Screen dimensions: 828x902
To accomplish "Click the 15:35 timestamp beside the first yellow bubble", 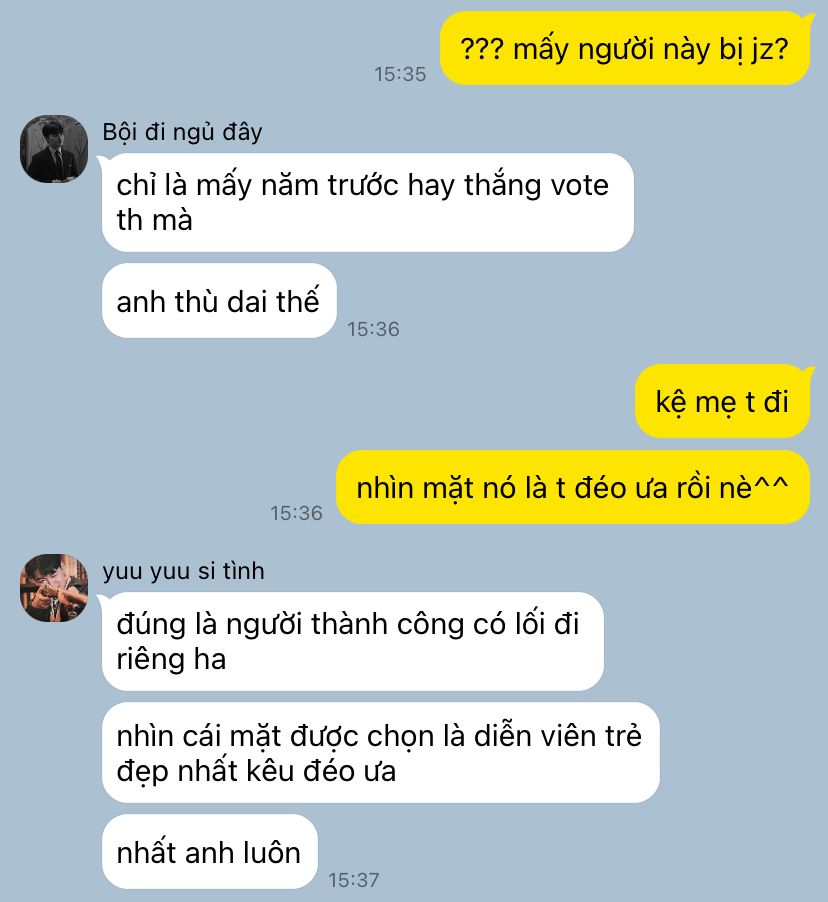I will point(400,74).
